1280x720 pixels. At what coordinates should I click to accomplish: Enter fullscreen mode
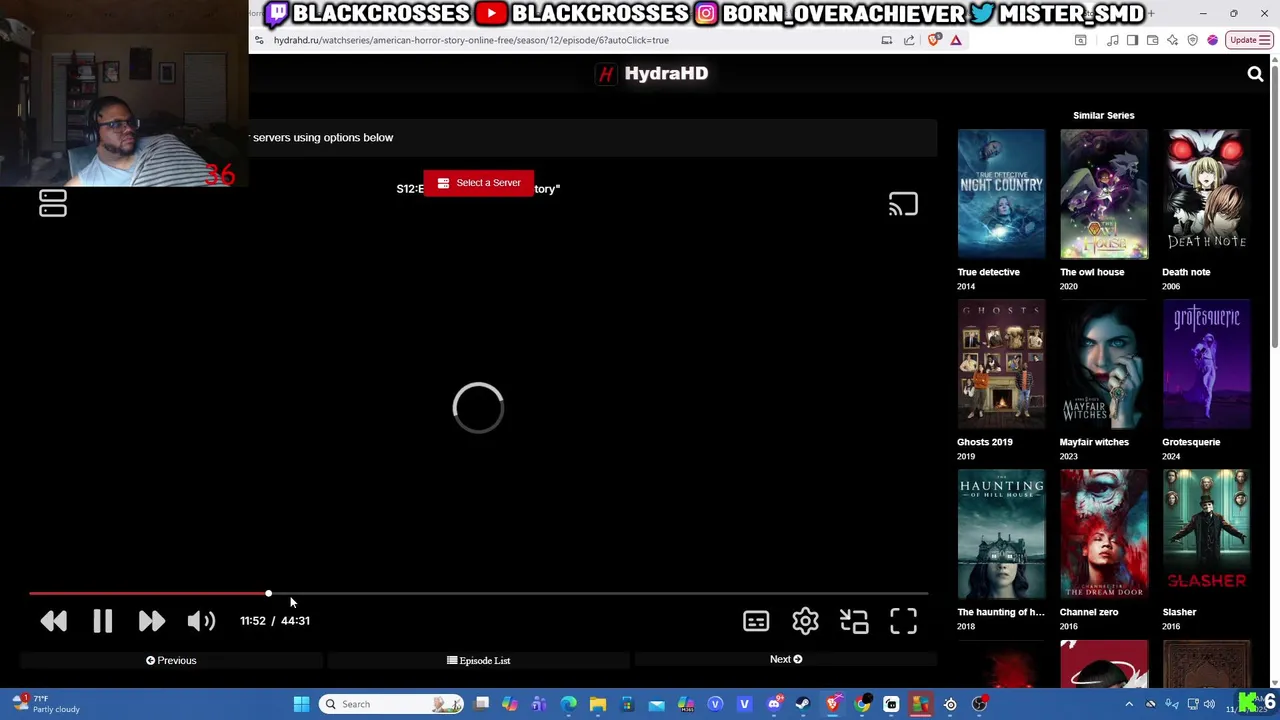click(x=903, y=621)
